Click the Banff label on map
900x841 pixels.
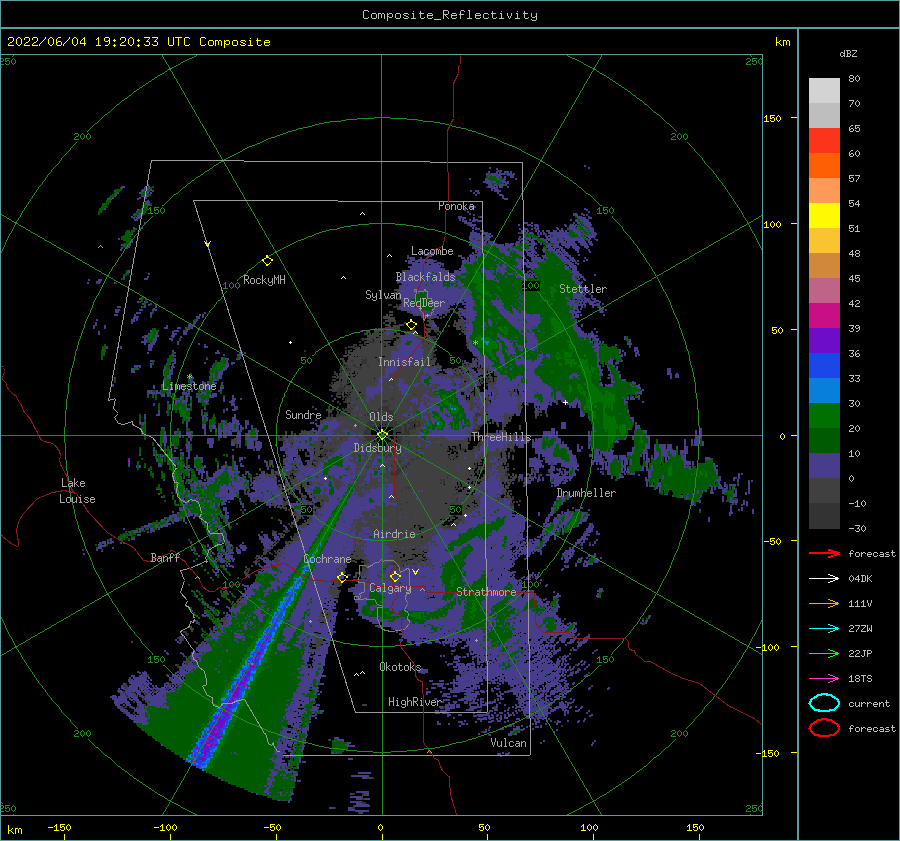[165, 557]
